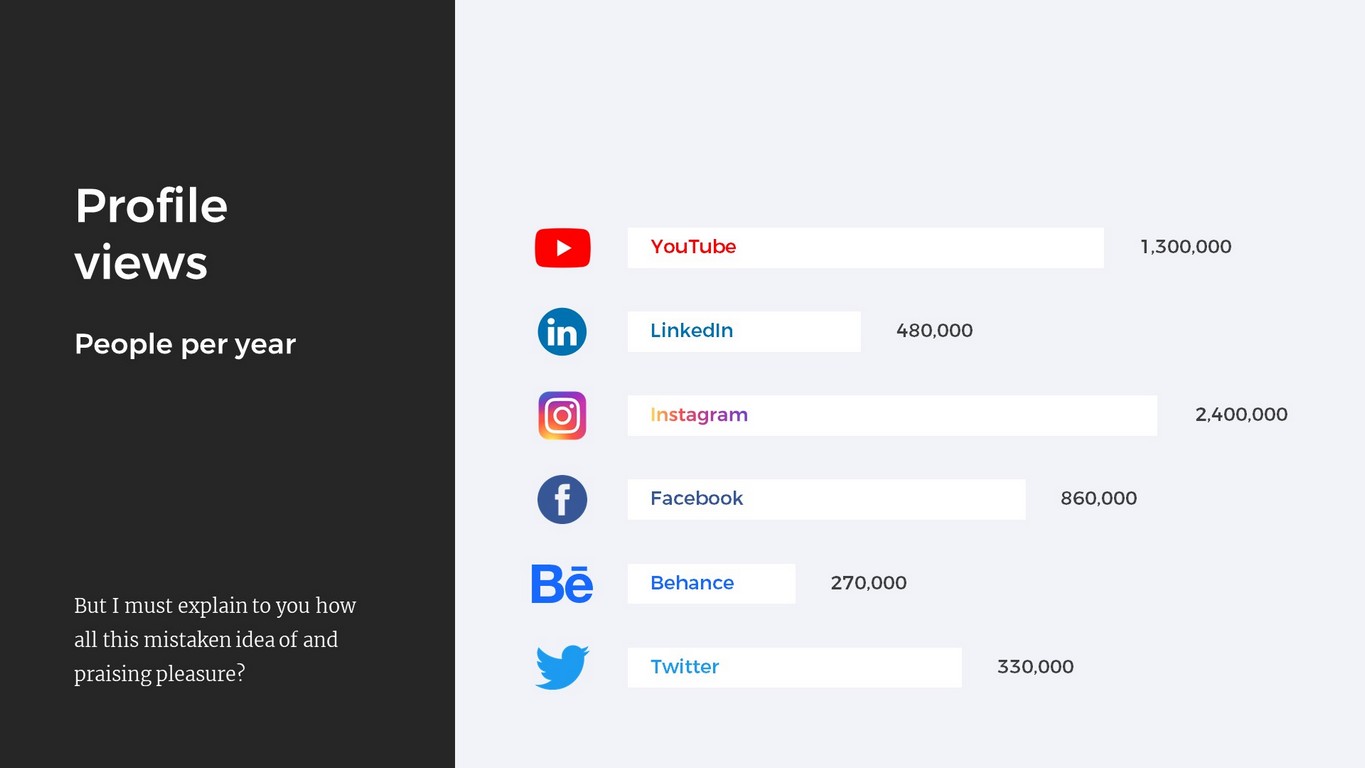Screen dimensions: 1365x768
Task: Click the YouTube bar label
Action: pos(693,247)
